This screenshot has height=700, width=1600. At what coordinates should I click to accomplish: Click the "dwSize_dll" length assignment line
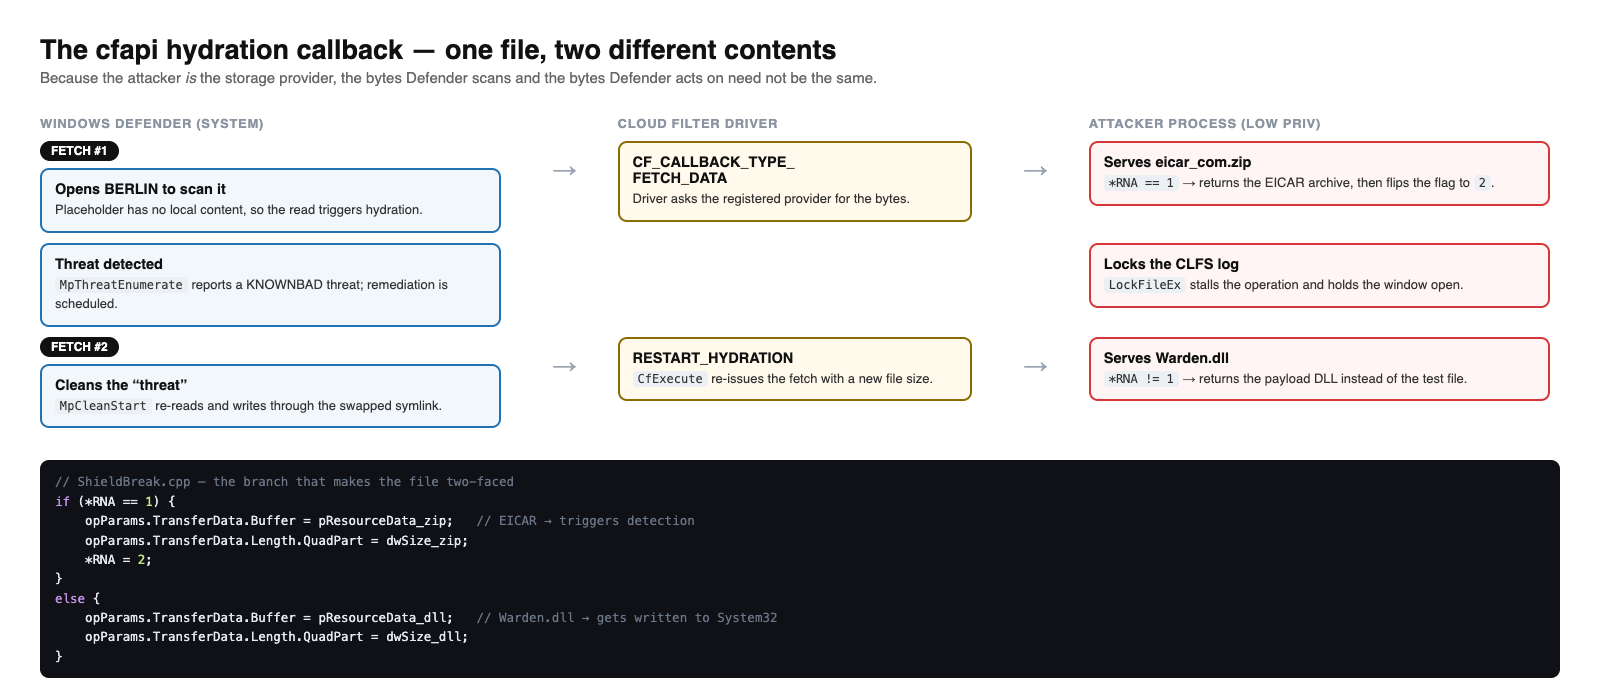coord(276,637)
